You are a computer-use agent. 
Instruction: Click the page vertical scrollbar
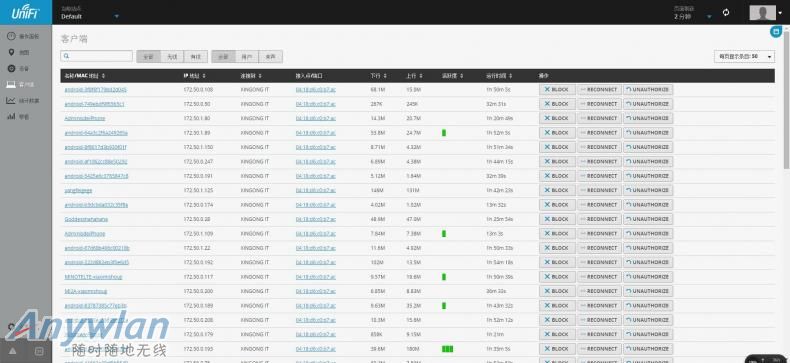787,101
